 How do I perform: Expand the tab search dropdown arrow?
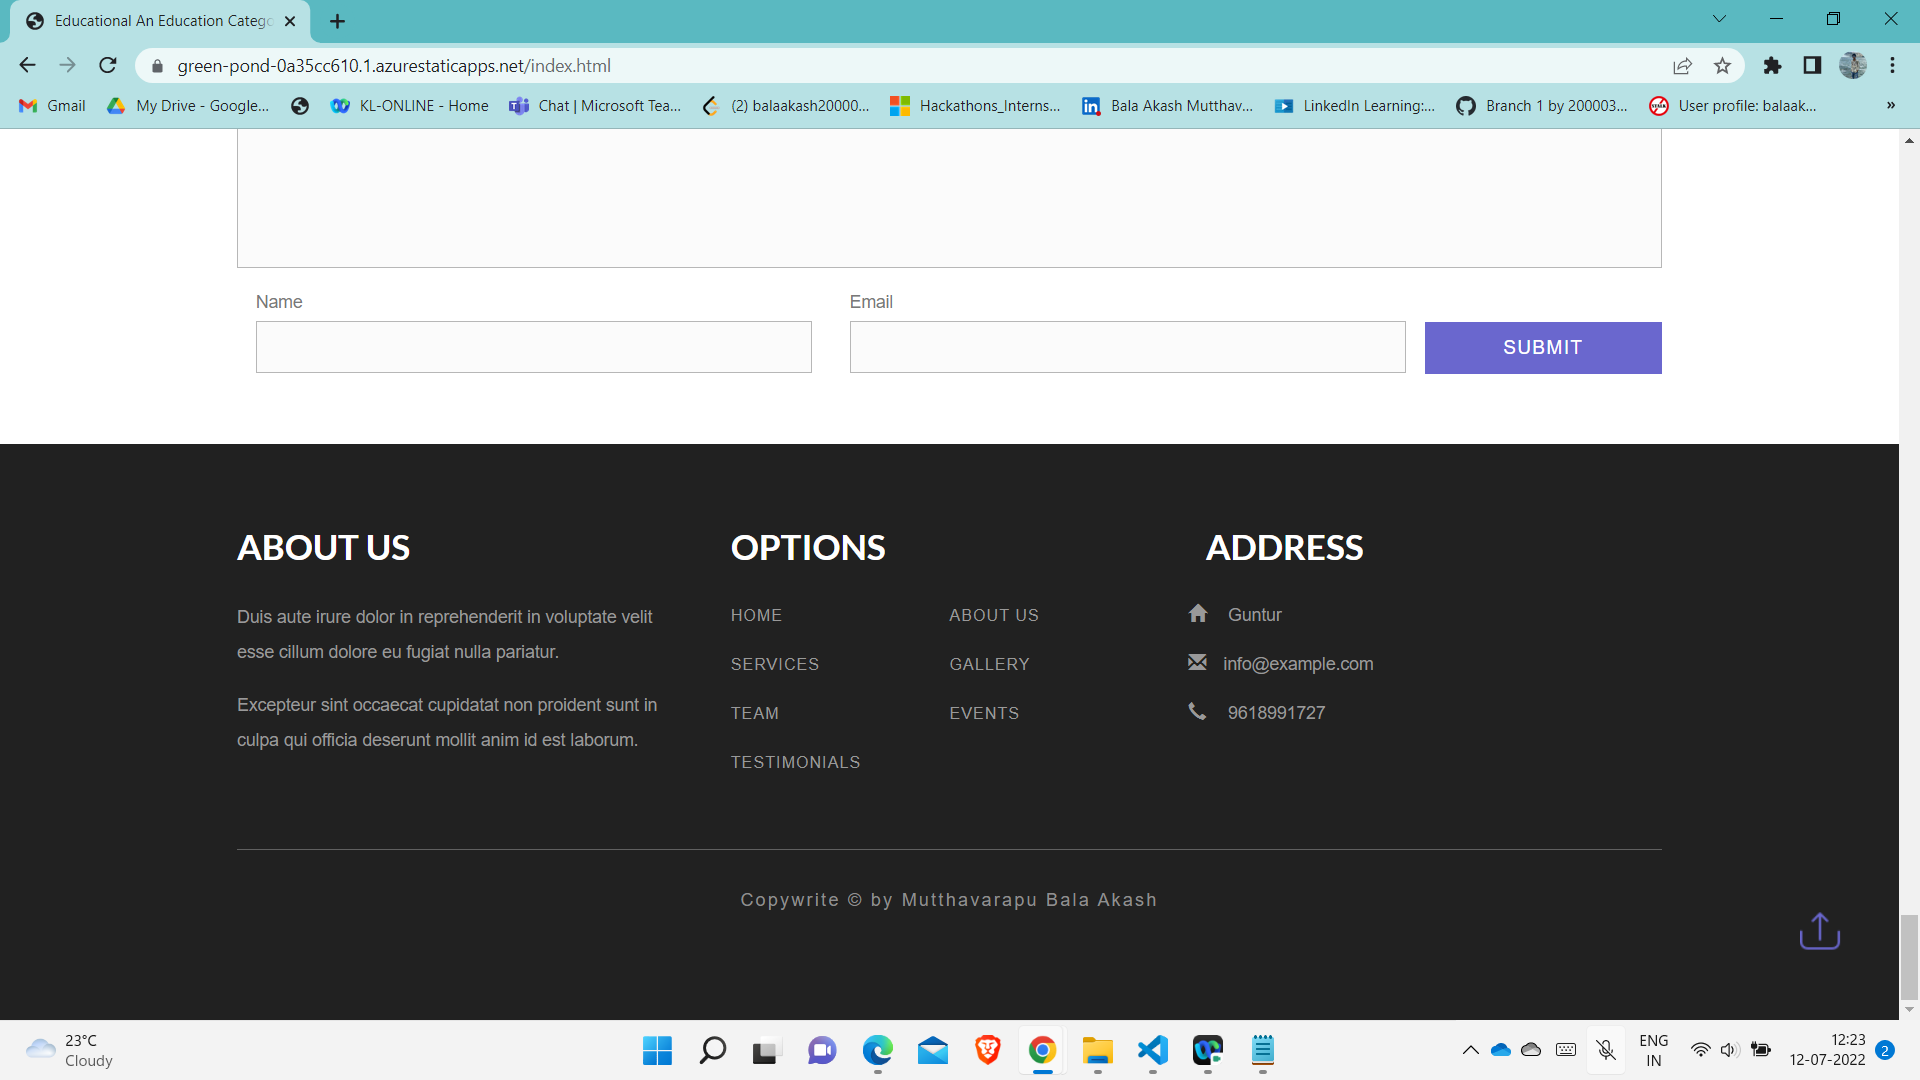click(x=1719, y=19)
